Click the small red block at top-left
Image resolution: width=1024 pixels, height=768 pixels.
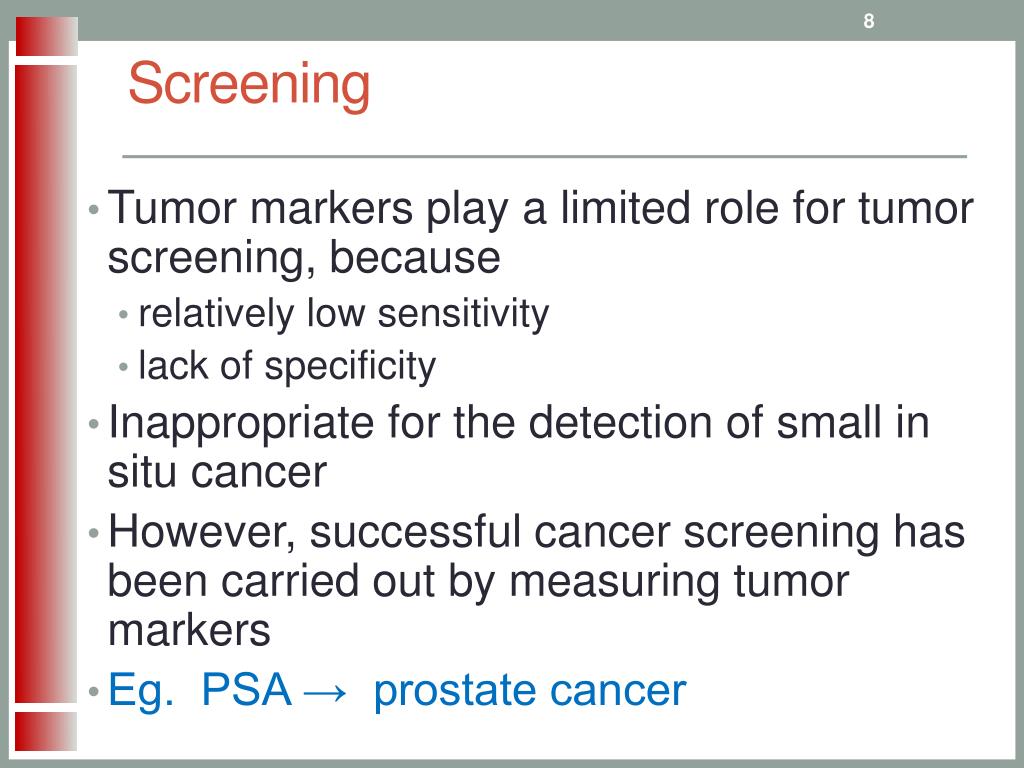(46, 37)
